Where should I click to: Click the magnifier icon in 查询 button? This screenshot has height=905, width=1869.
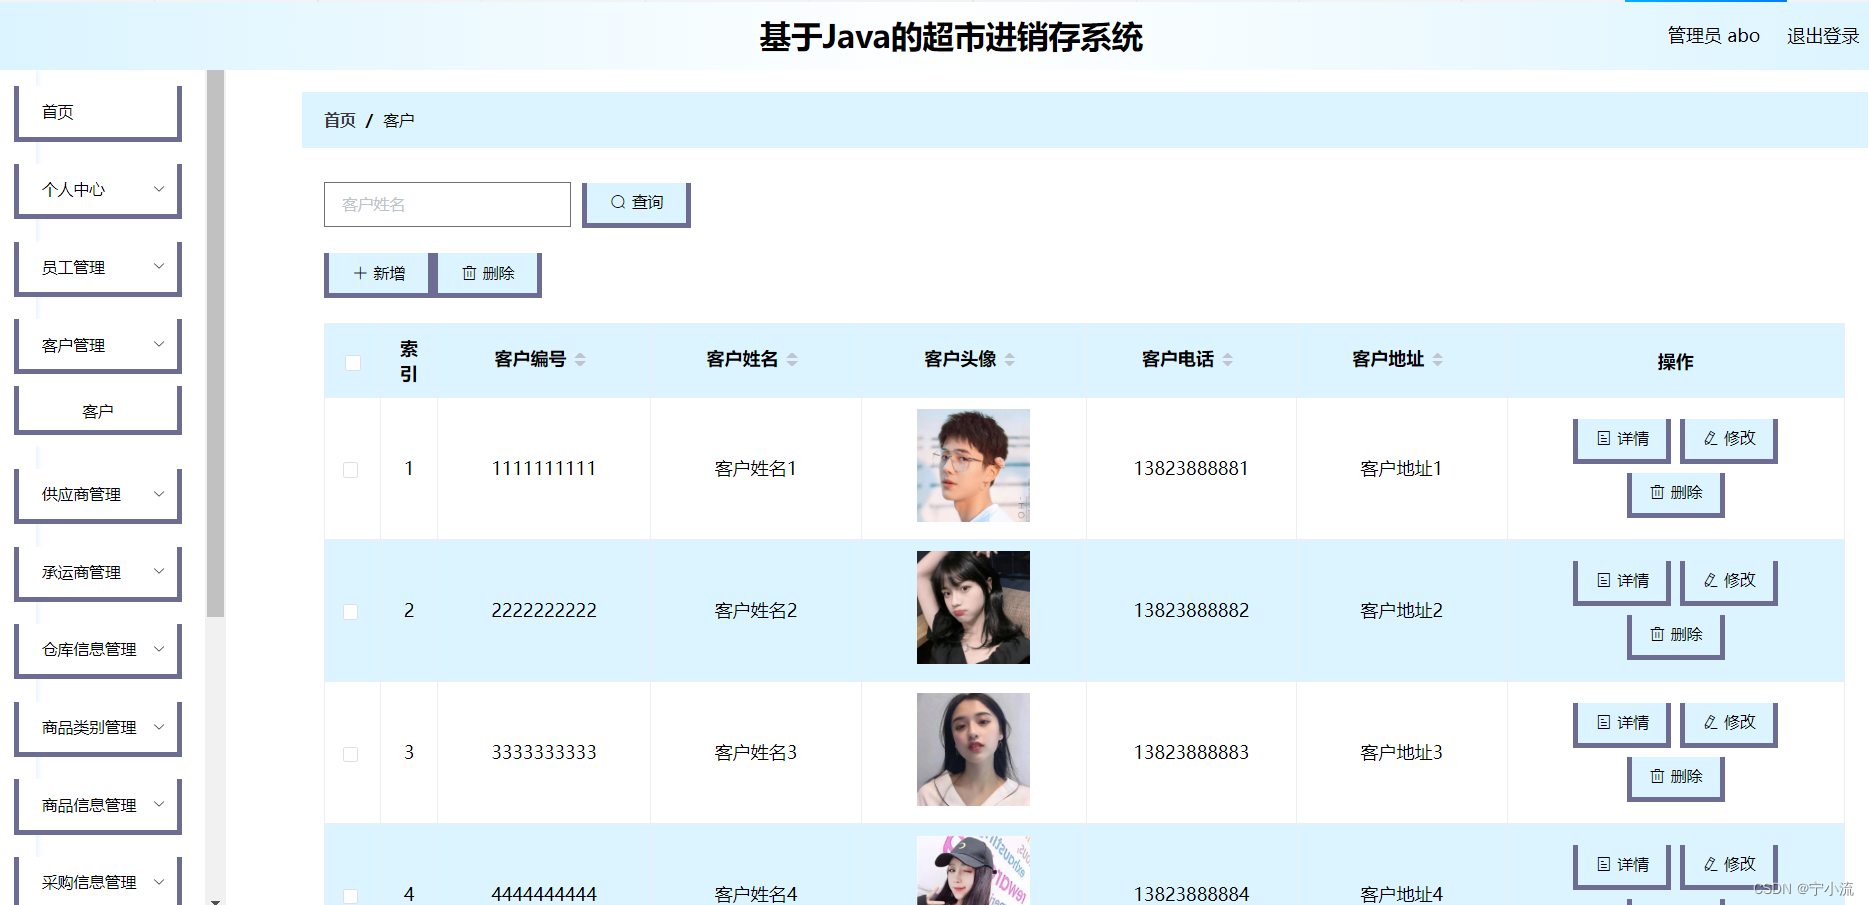point(618,202)
